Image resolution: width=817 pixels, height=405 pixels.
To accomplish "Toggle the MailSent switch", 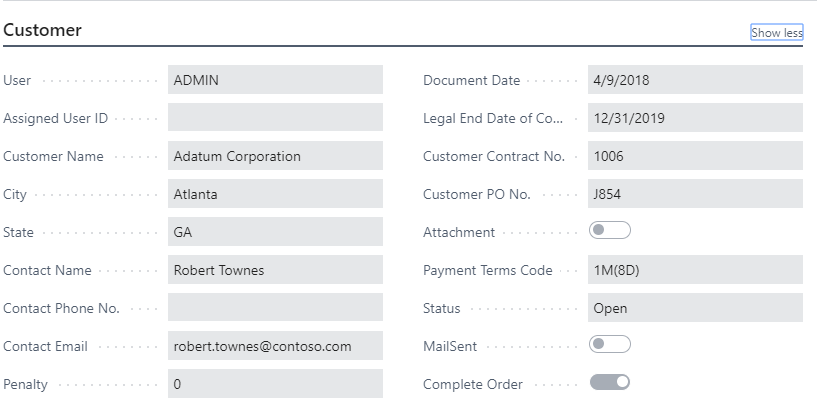I will 610,344.
